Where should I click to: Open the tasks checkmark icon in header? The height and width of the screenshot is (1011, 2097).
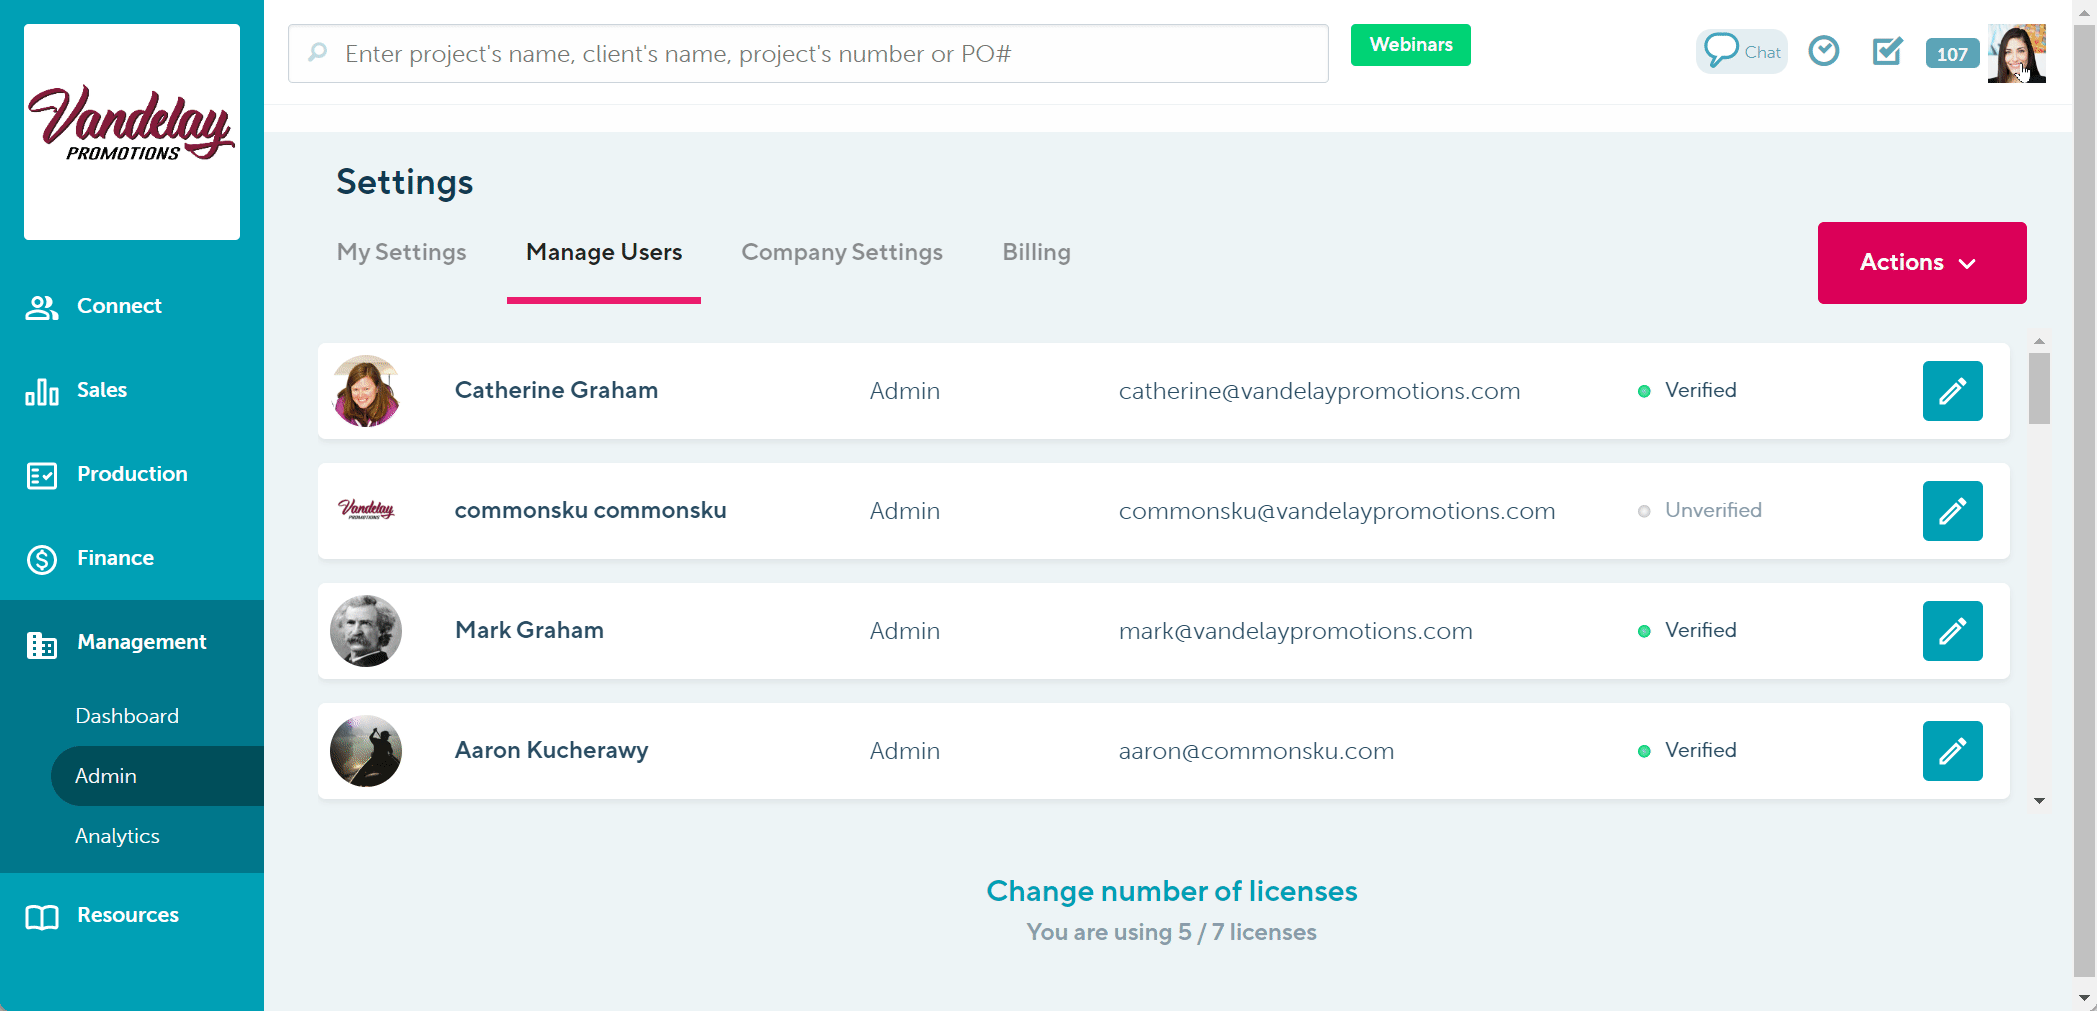[x=1887, y=51]
